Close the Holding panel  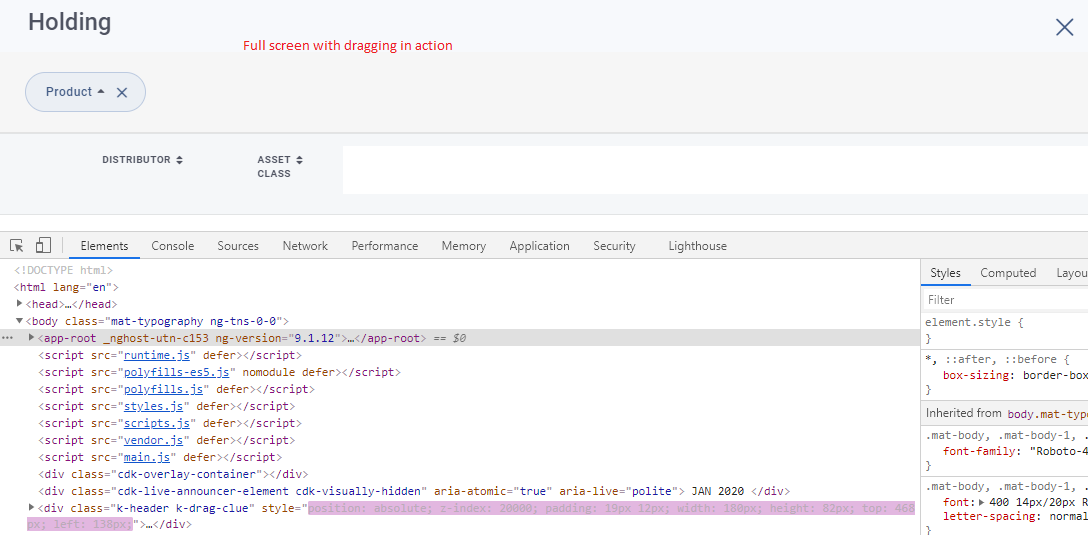(1064, 27)
